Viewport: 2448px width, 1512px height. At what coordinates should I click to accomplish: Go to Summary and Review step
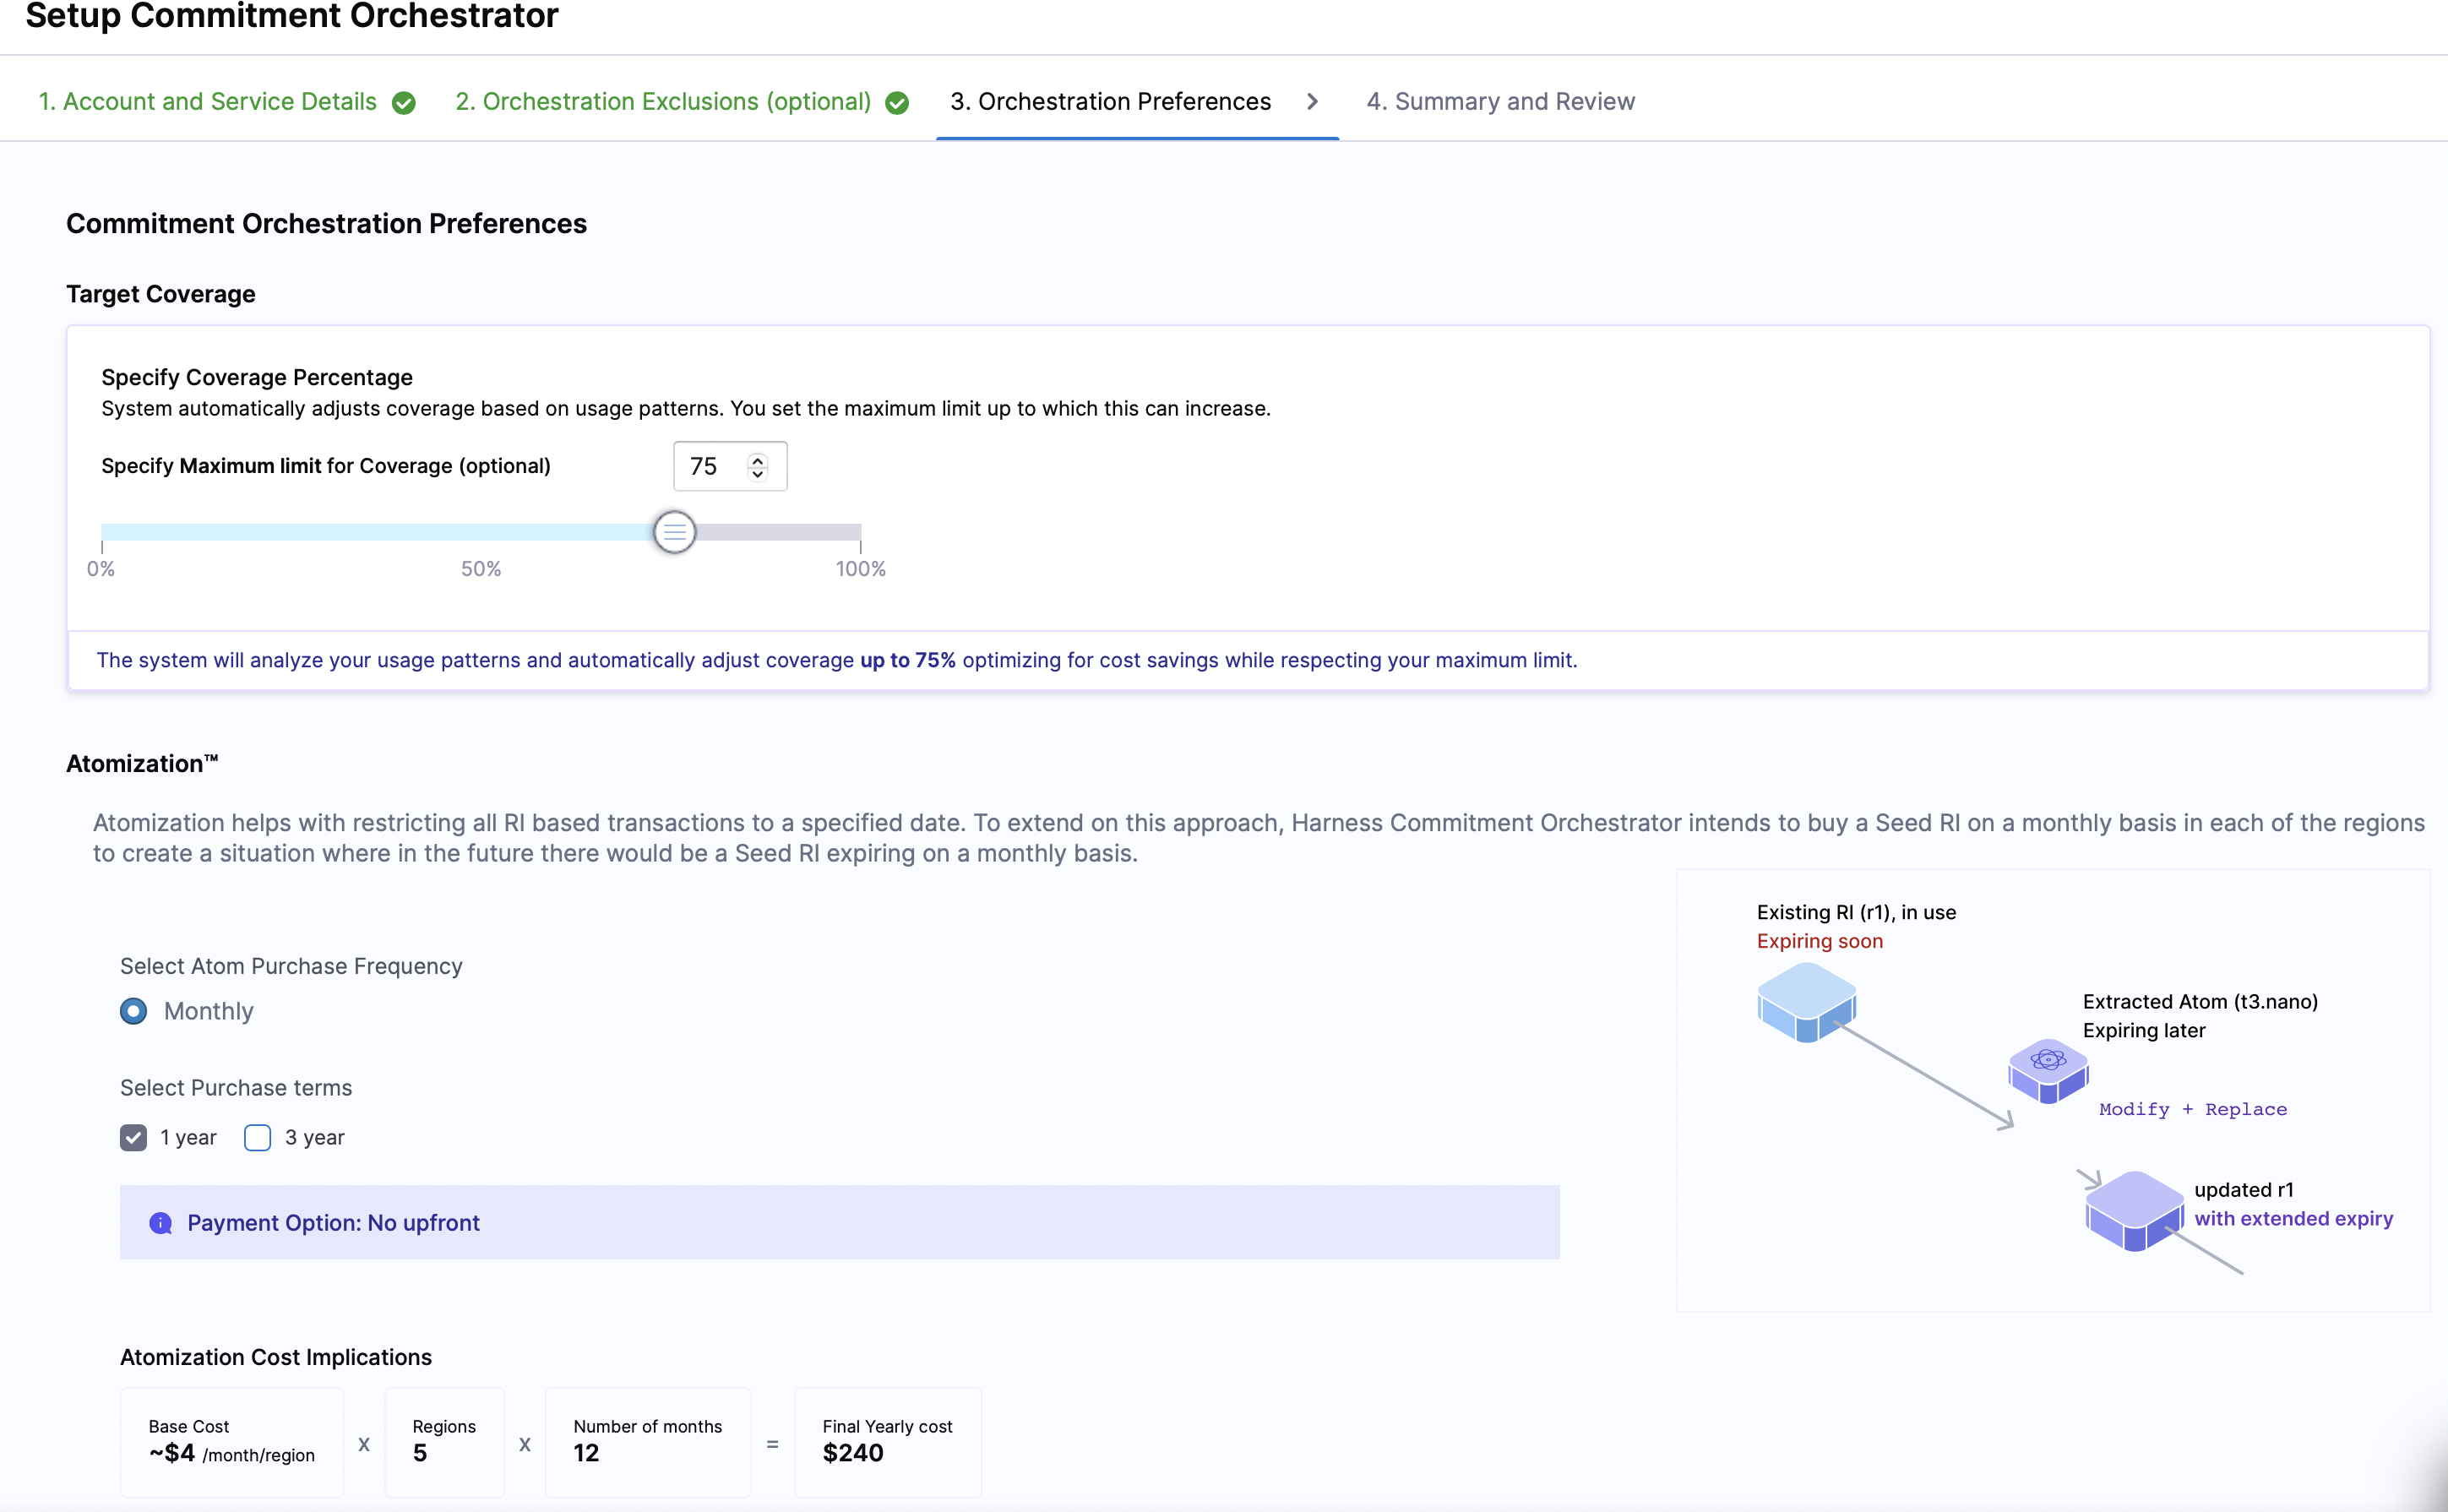[x=1500, y=102]
